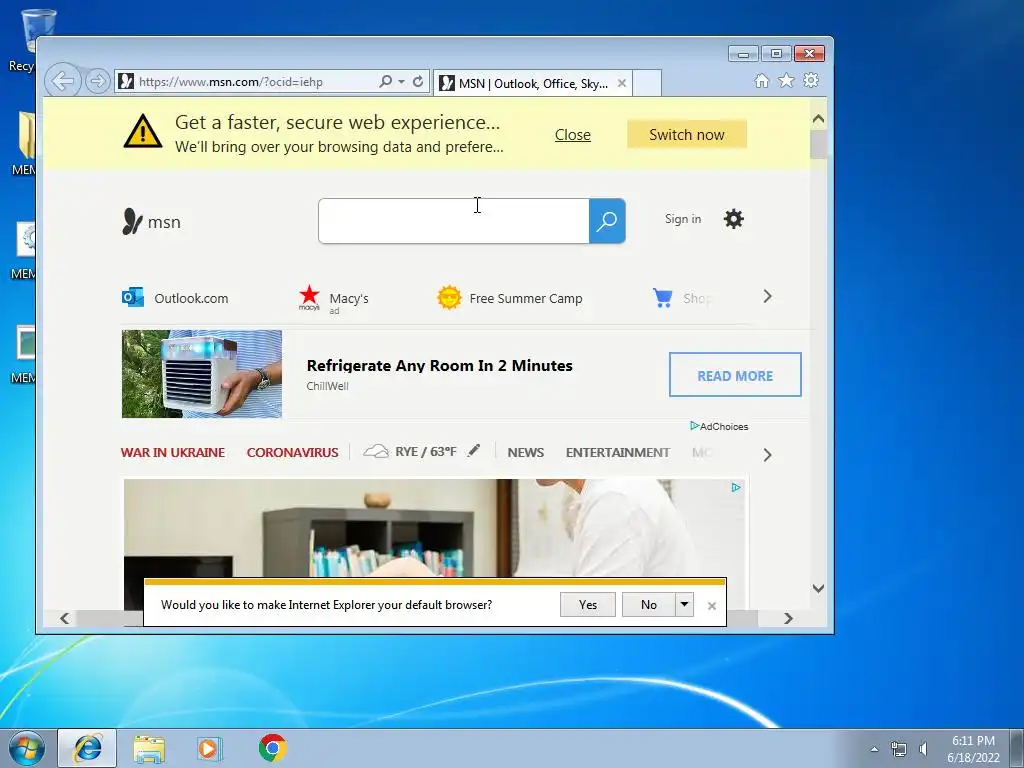
Task: Open the Outlook.com shortcut
Action: click(175, 298)
